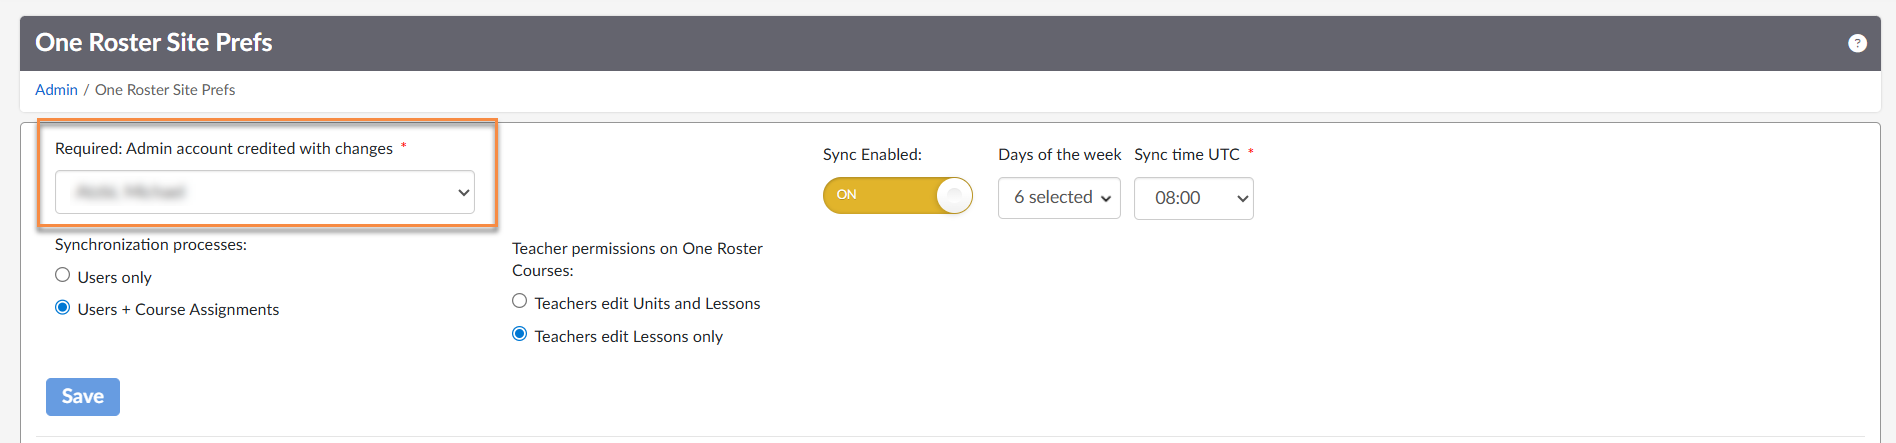1896x443 pixels.
Task: Click the Sync time UTC label
Action: [x=1186, y=155]
